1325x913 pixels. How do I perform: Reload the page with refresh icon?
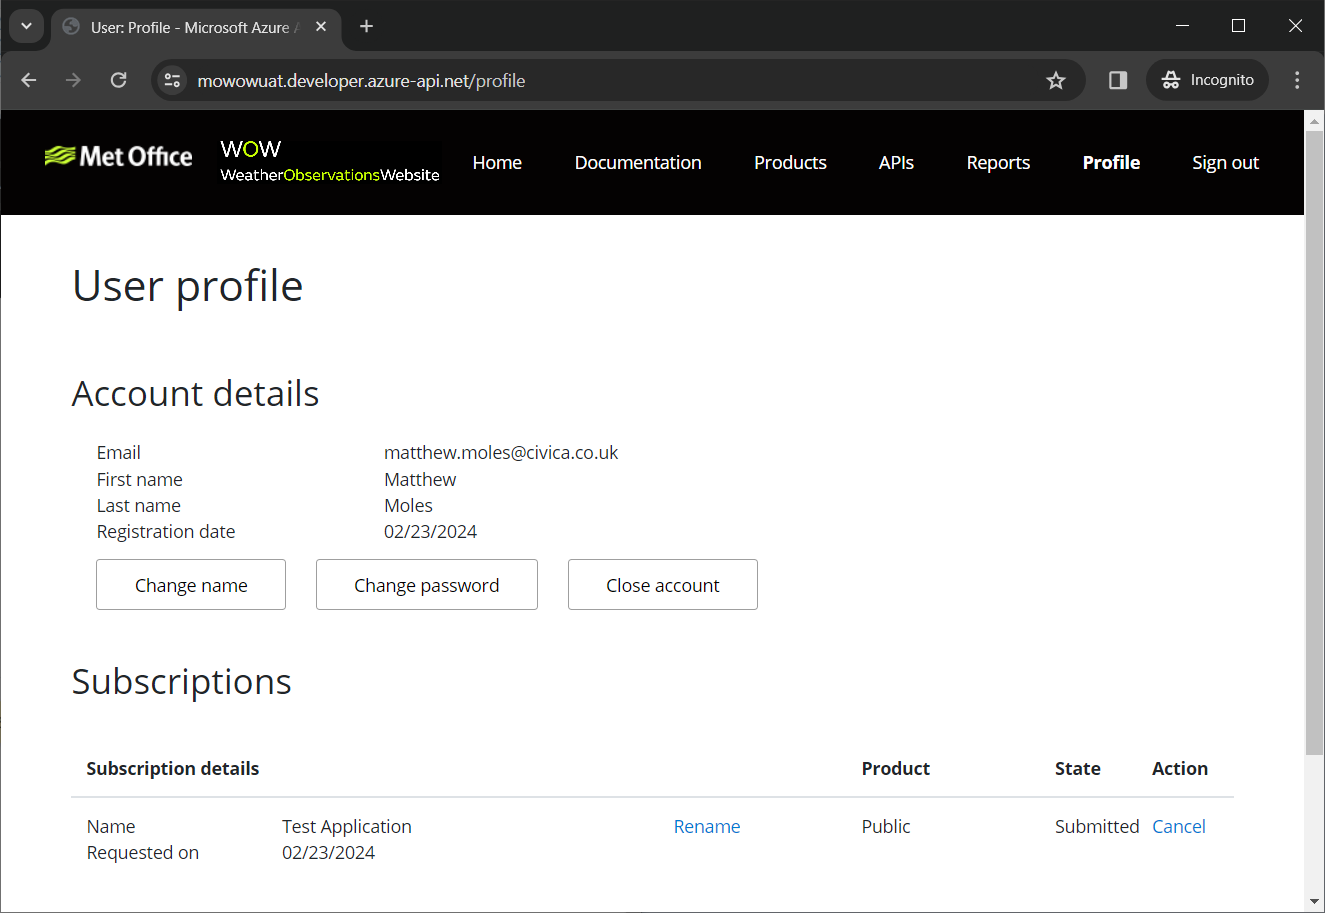[x=118, y=80]
